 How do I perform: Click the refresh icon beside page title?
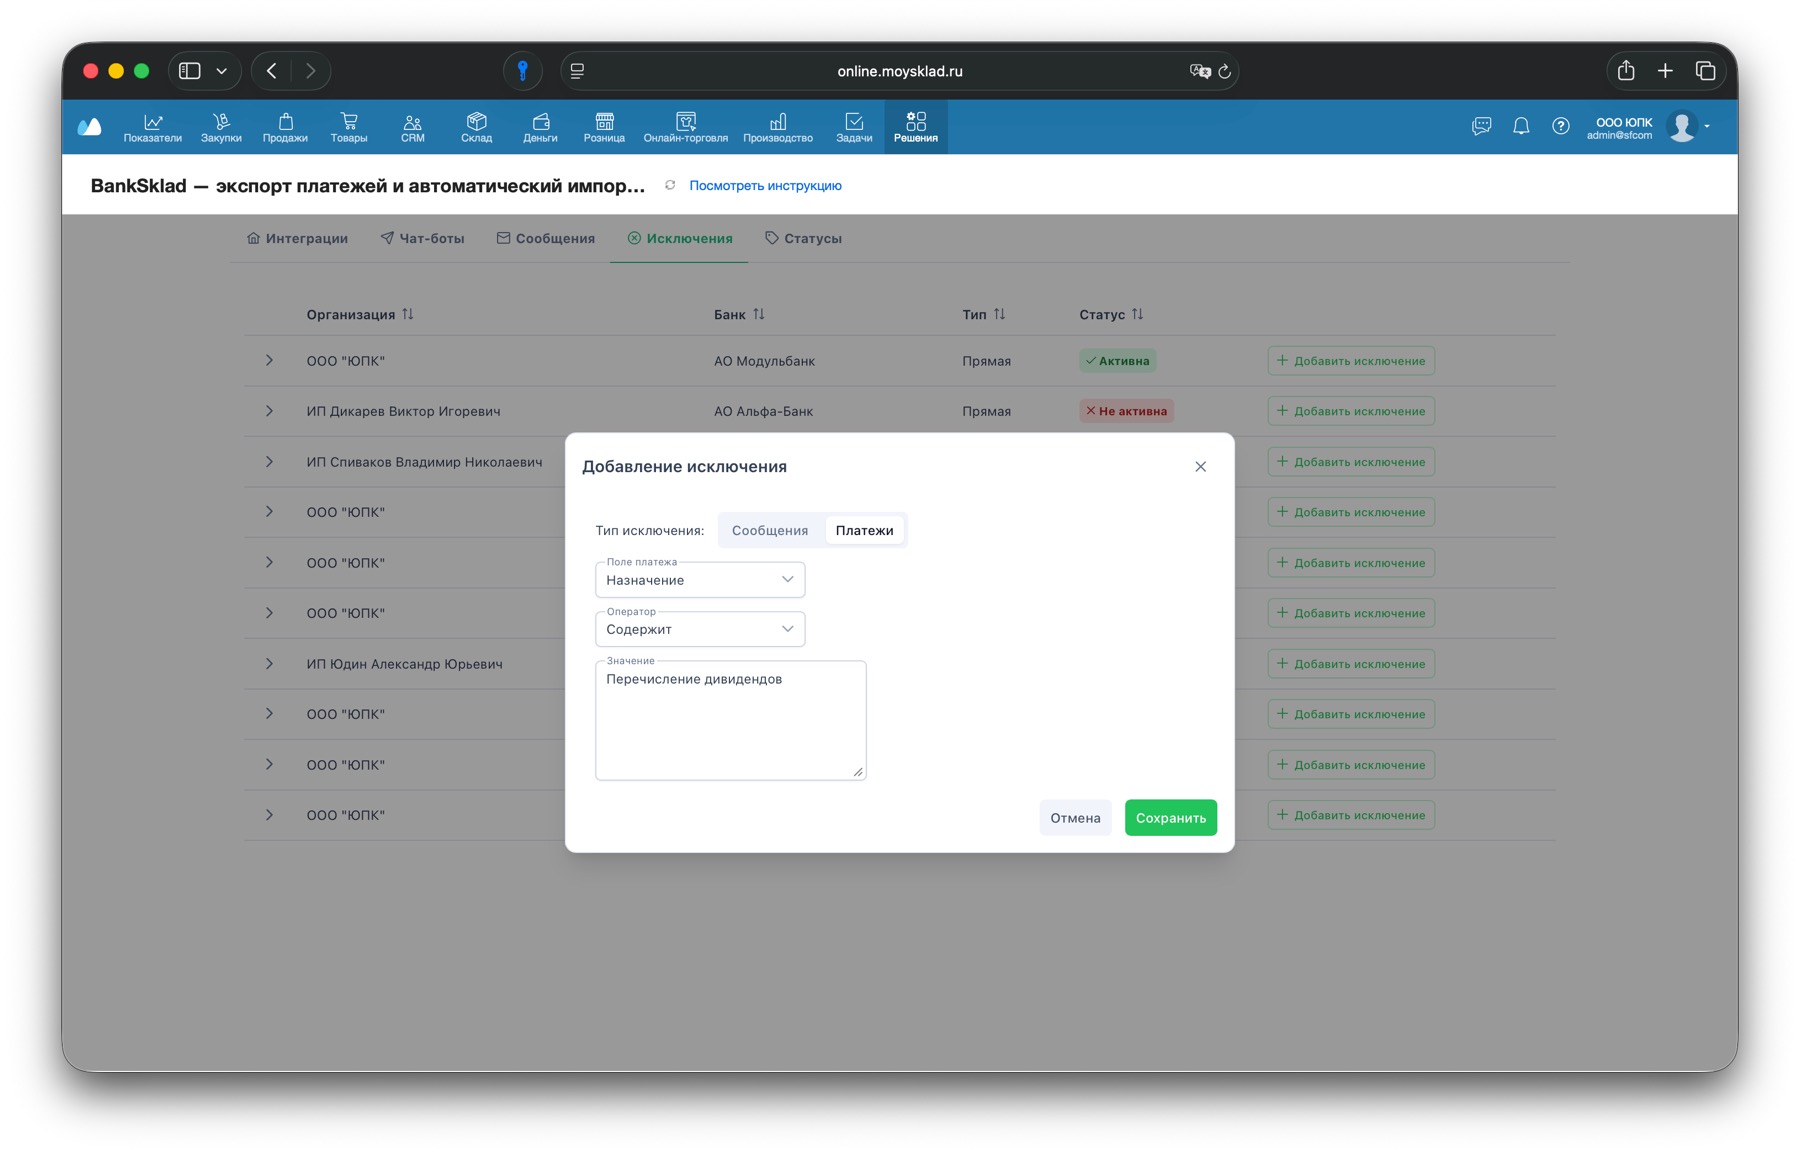[670, 185]
